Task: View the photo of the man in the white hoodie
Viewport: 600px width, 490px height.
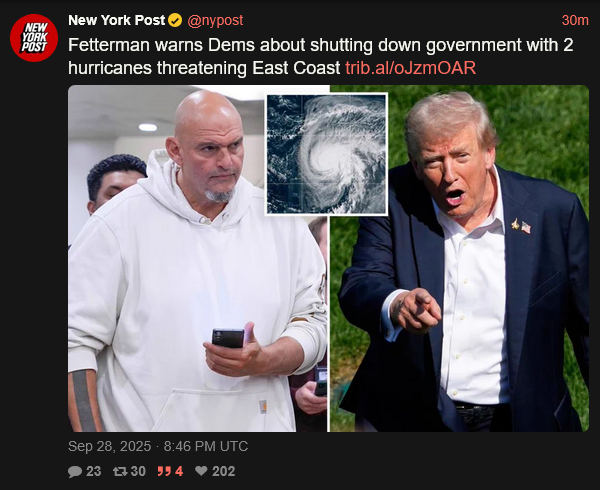Action: pos(198,259)
